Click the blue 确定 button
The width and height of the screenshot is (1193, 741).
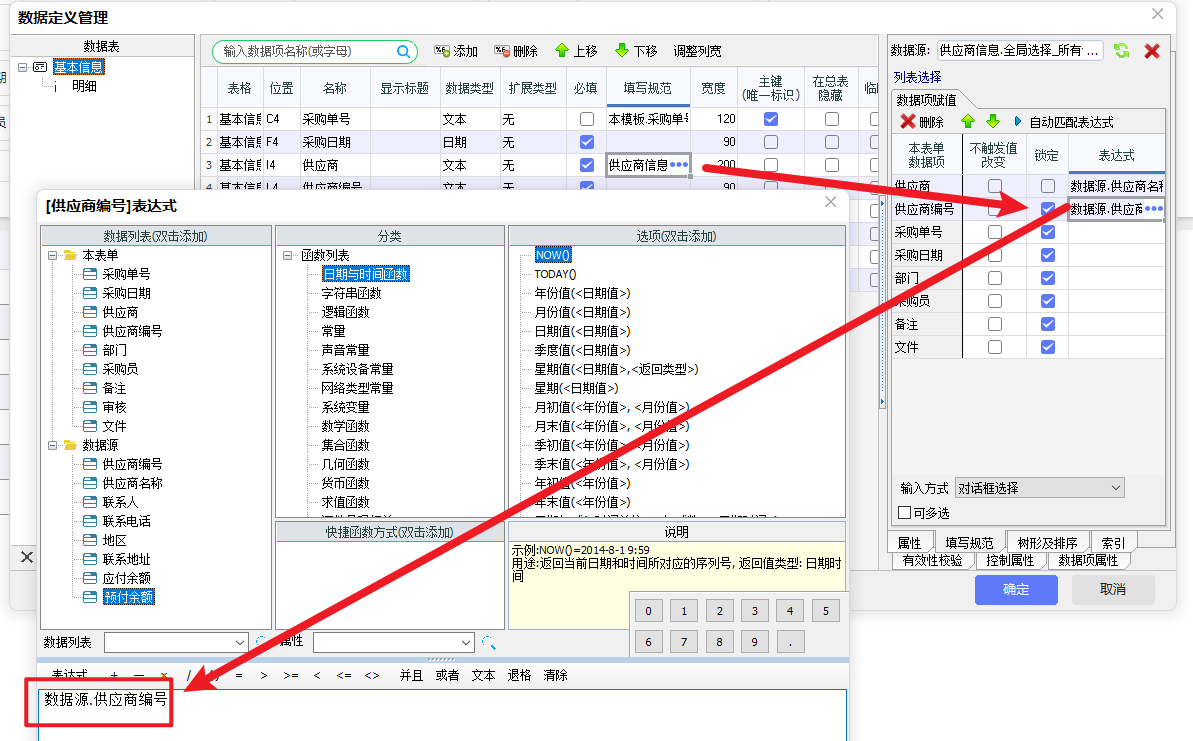[x=1016, y=590]
